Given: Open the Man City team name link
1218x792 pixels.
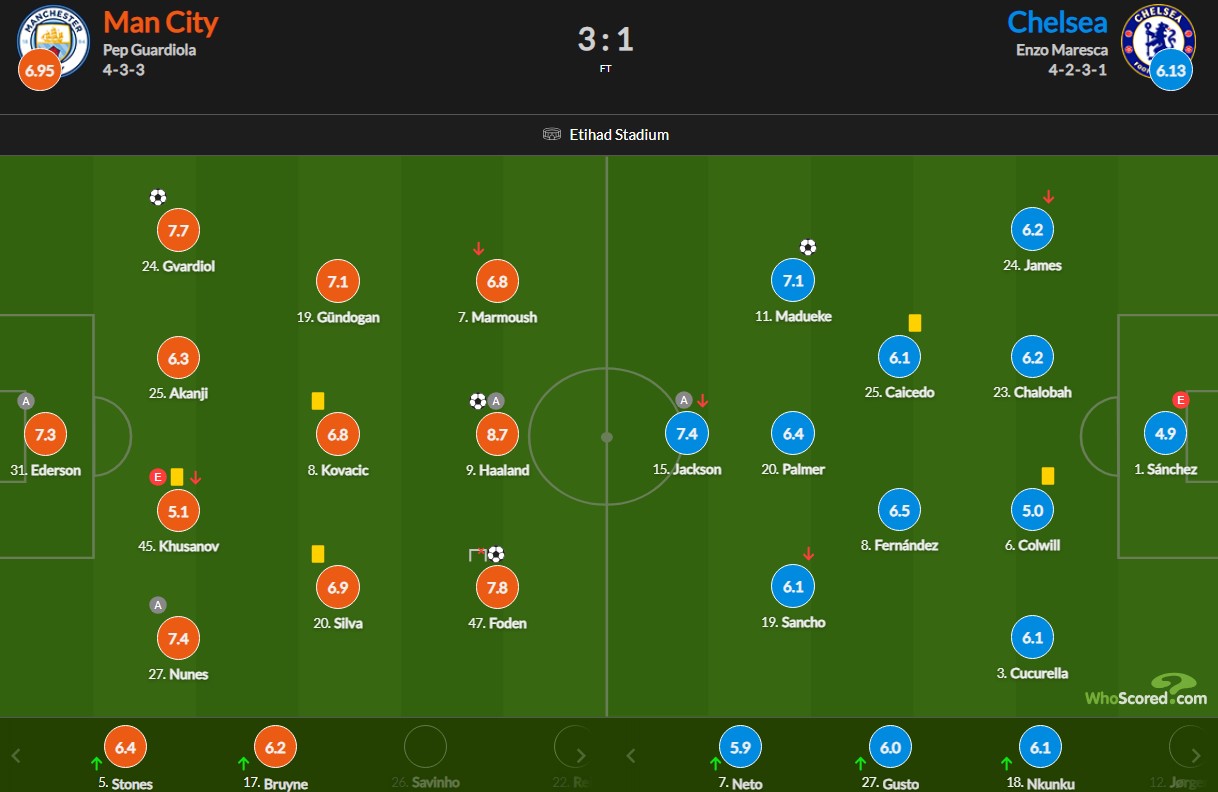Looking at the screenshot, I should pos(161,21).
